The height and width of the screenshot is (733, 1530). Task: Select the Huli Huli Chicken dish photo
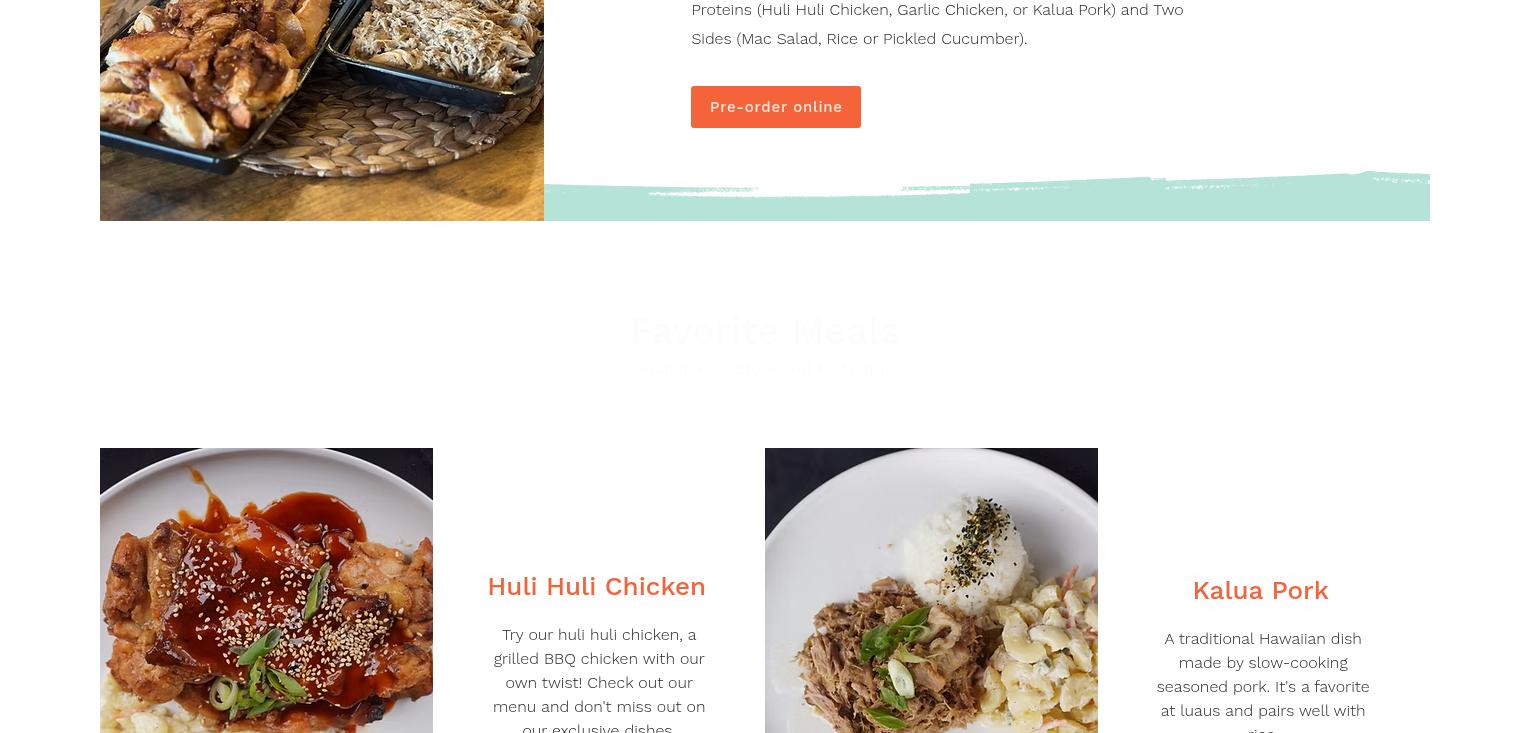pos(266,590)
